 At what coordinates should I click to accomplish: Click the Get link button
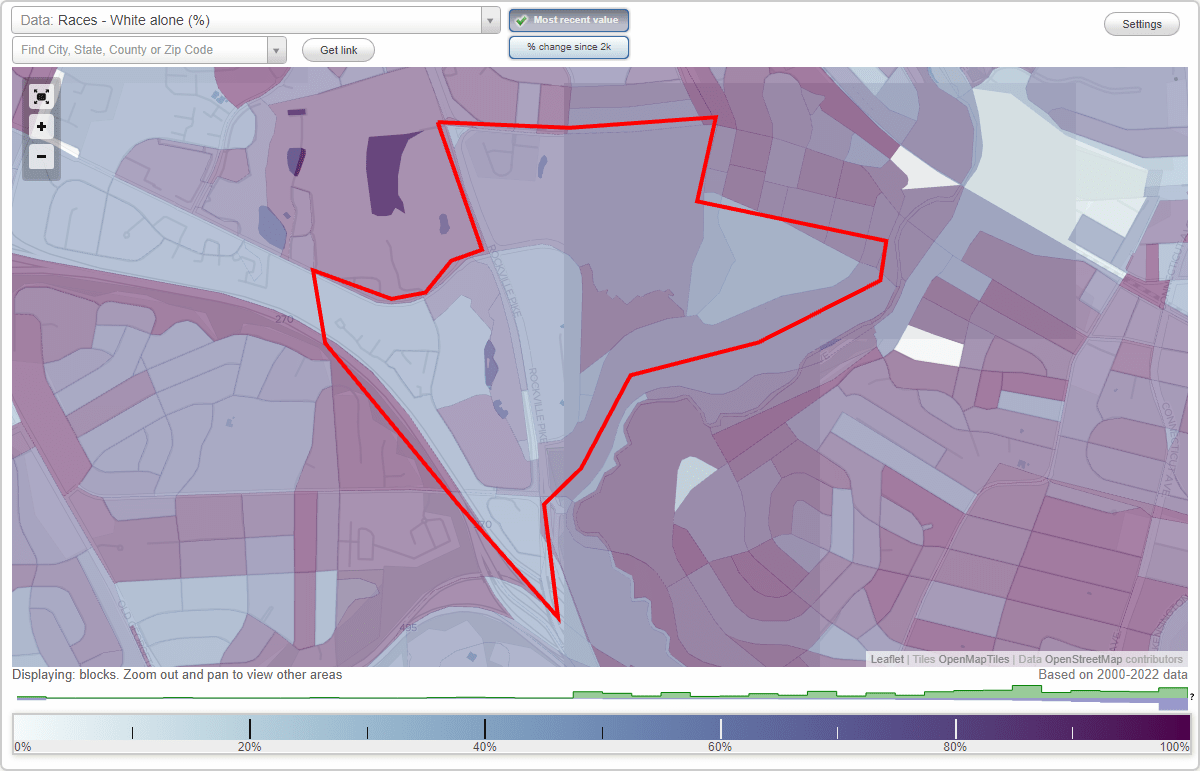(x=337, y=49)
